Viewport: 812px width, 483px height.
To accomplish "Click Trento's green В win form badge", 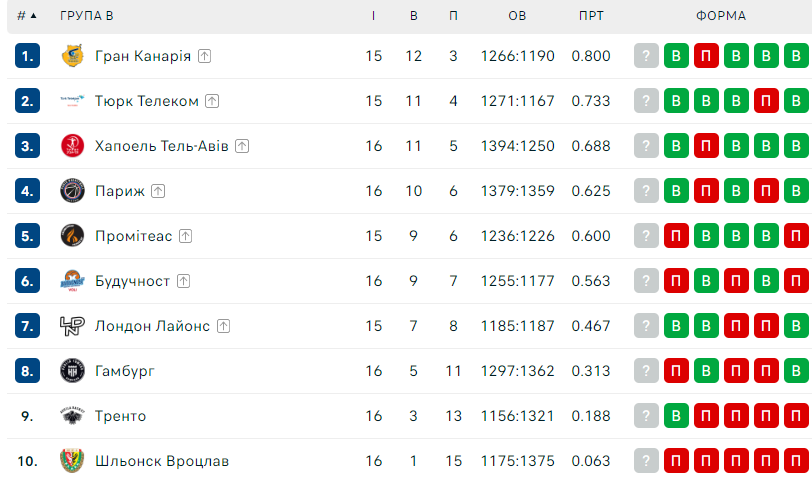I will [x=676, y=416].
